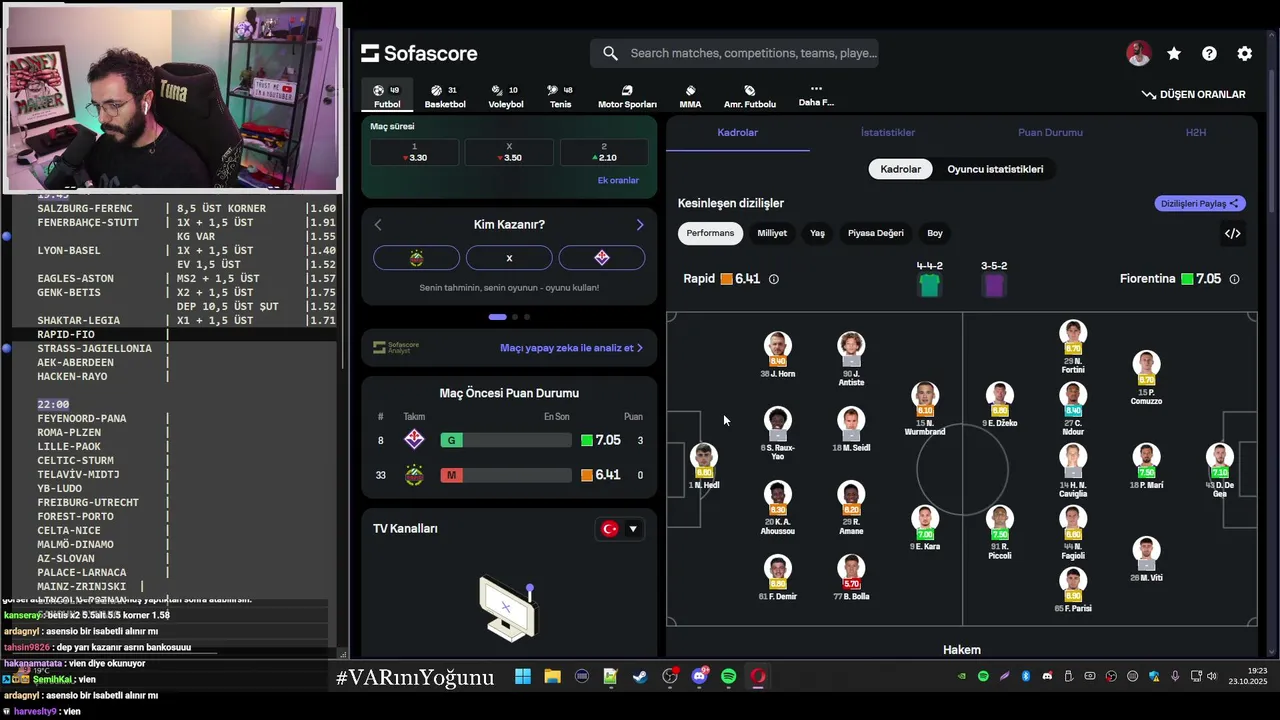This screenshot has width=1280, height=720.
Task: Open the user profile avatar
Action: pyautogui.click(x=1138, y=54)
